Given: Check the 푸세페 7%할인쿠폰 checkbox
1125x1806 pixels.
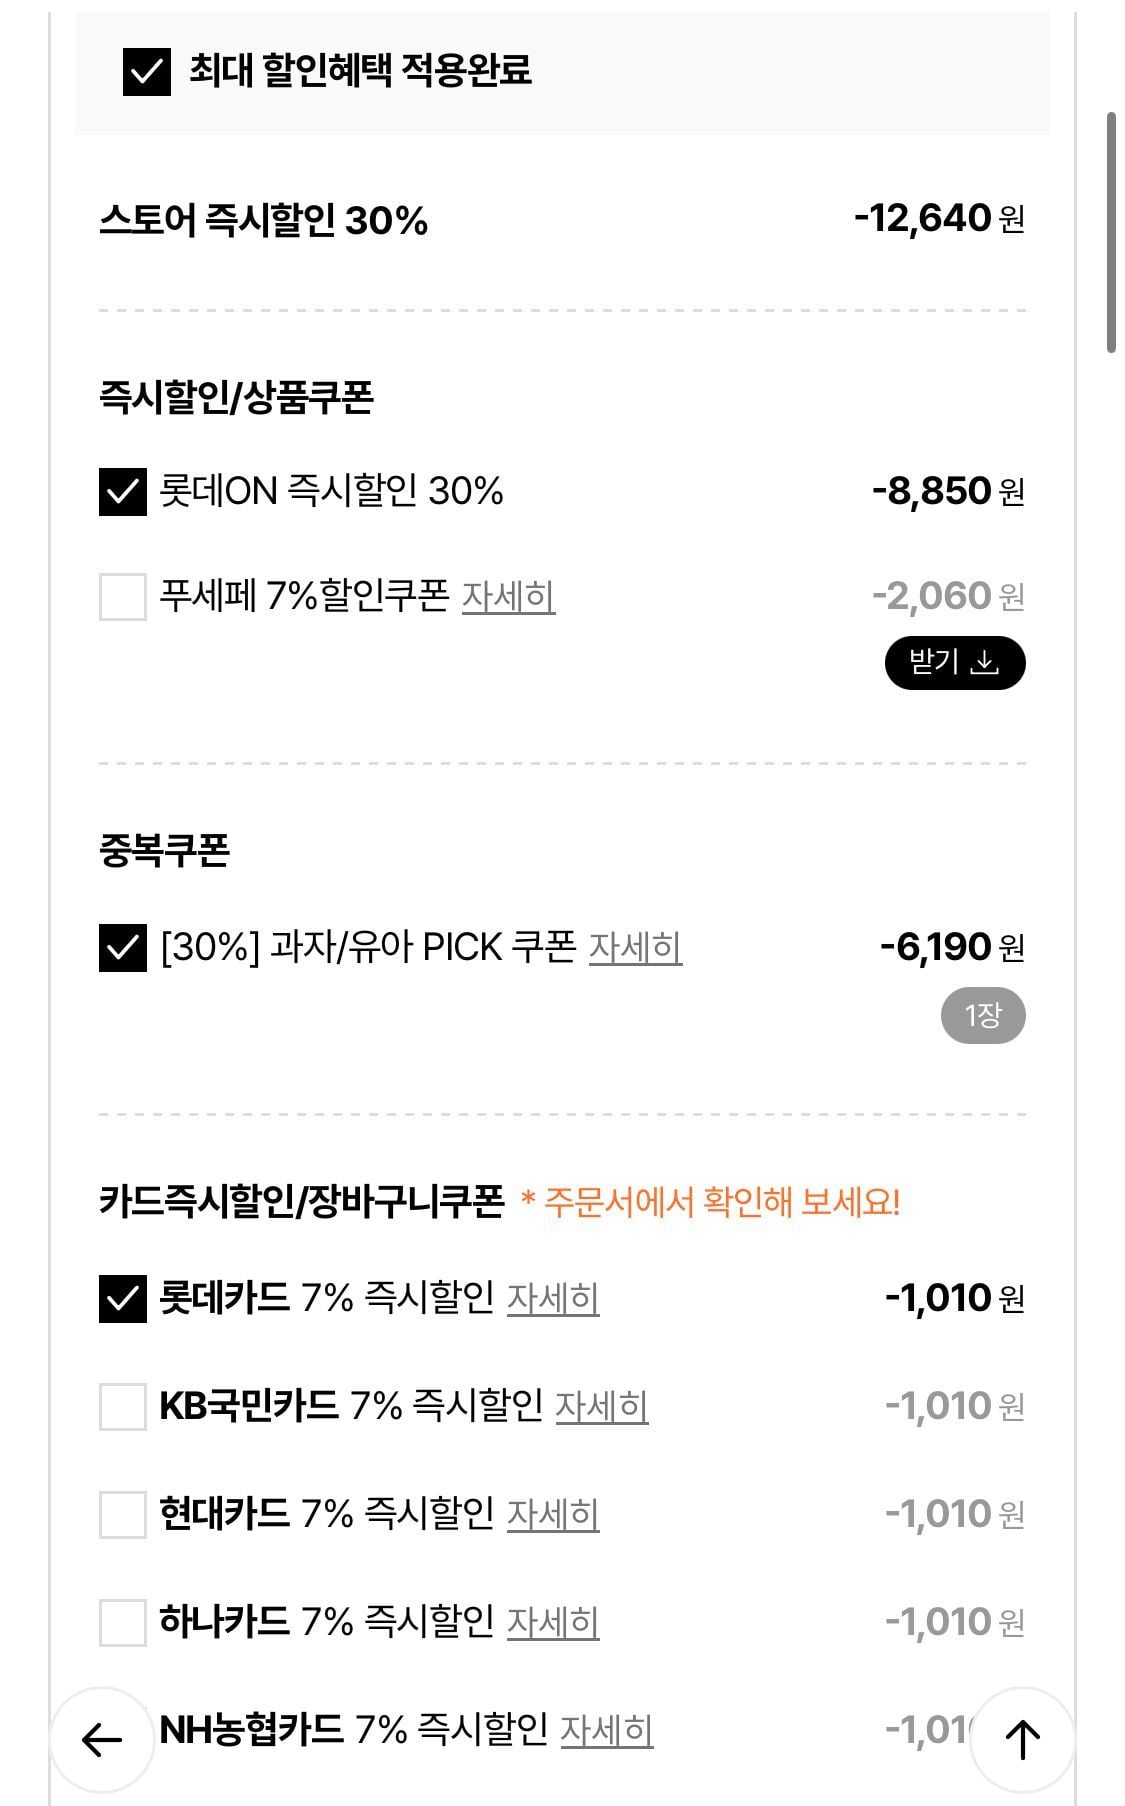Looking at the screenshot, I should 123,597.
